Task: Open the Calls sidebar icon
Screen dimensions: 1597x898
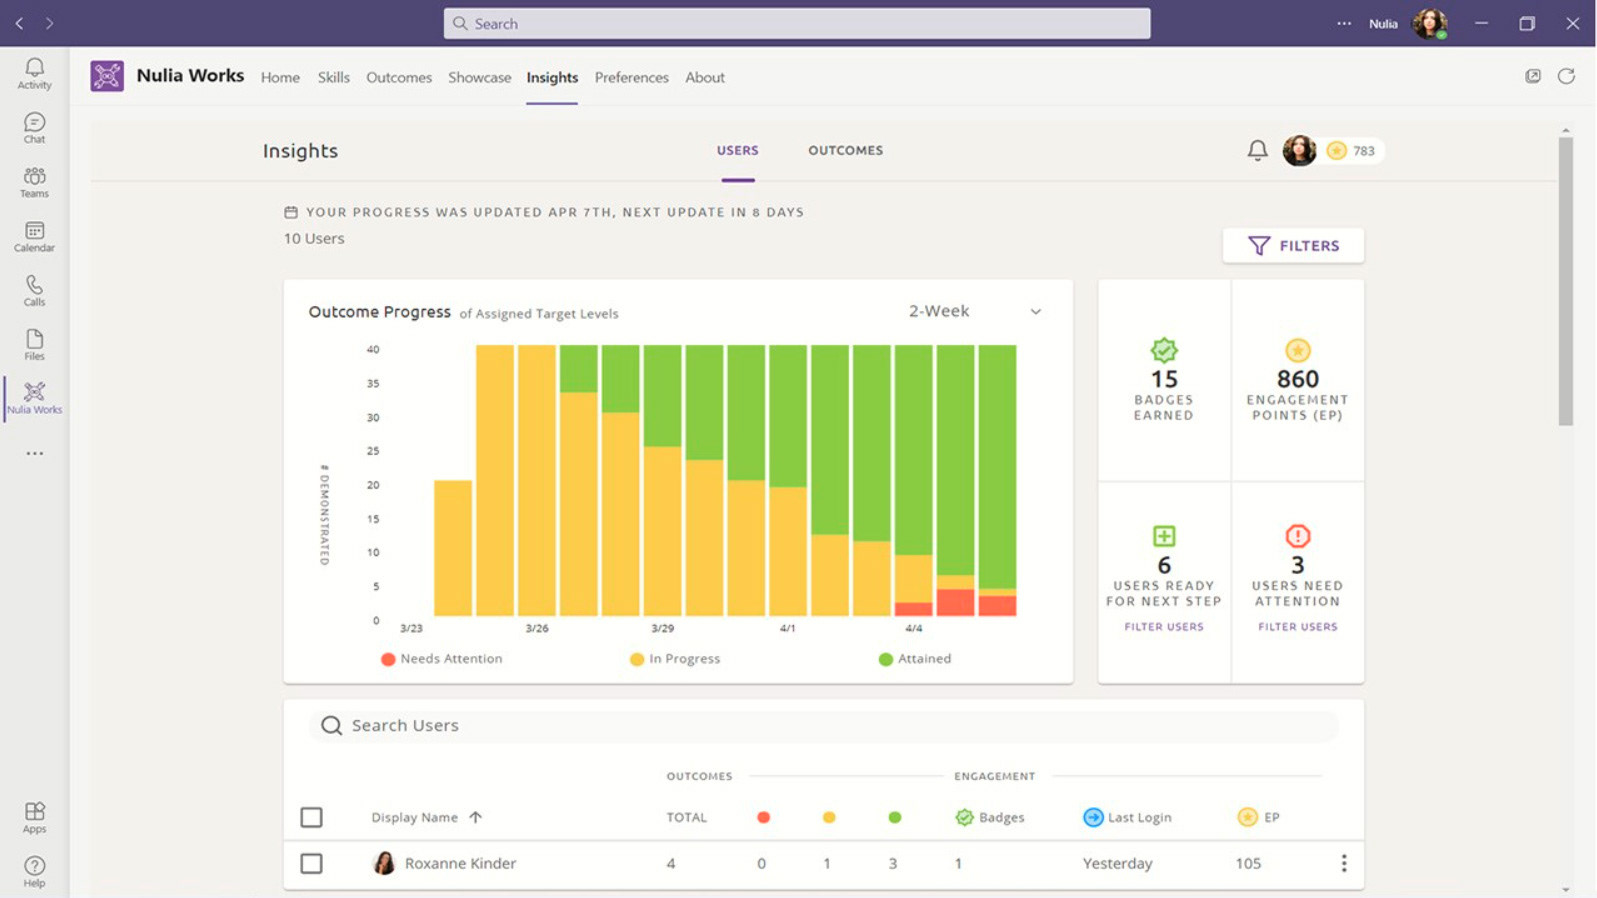Action: [34, 291]
